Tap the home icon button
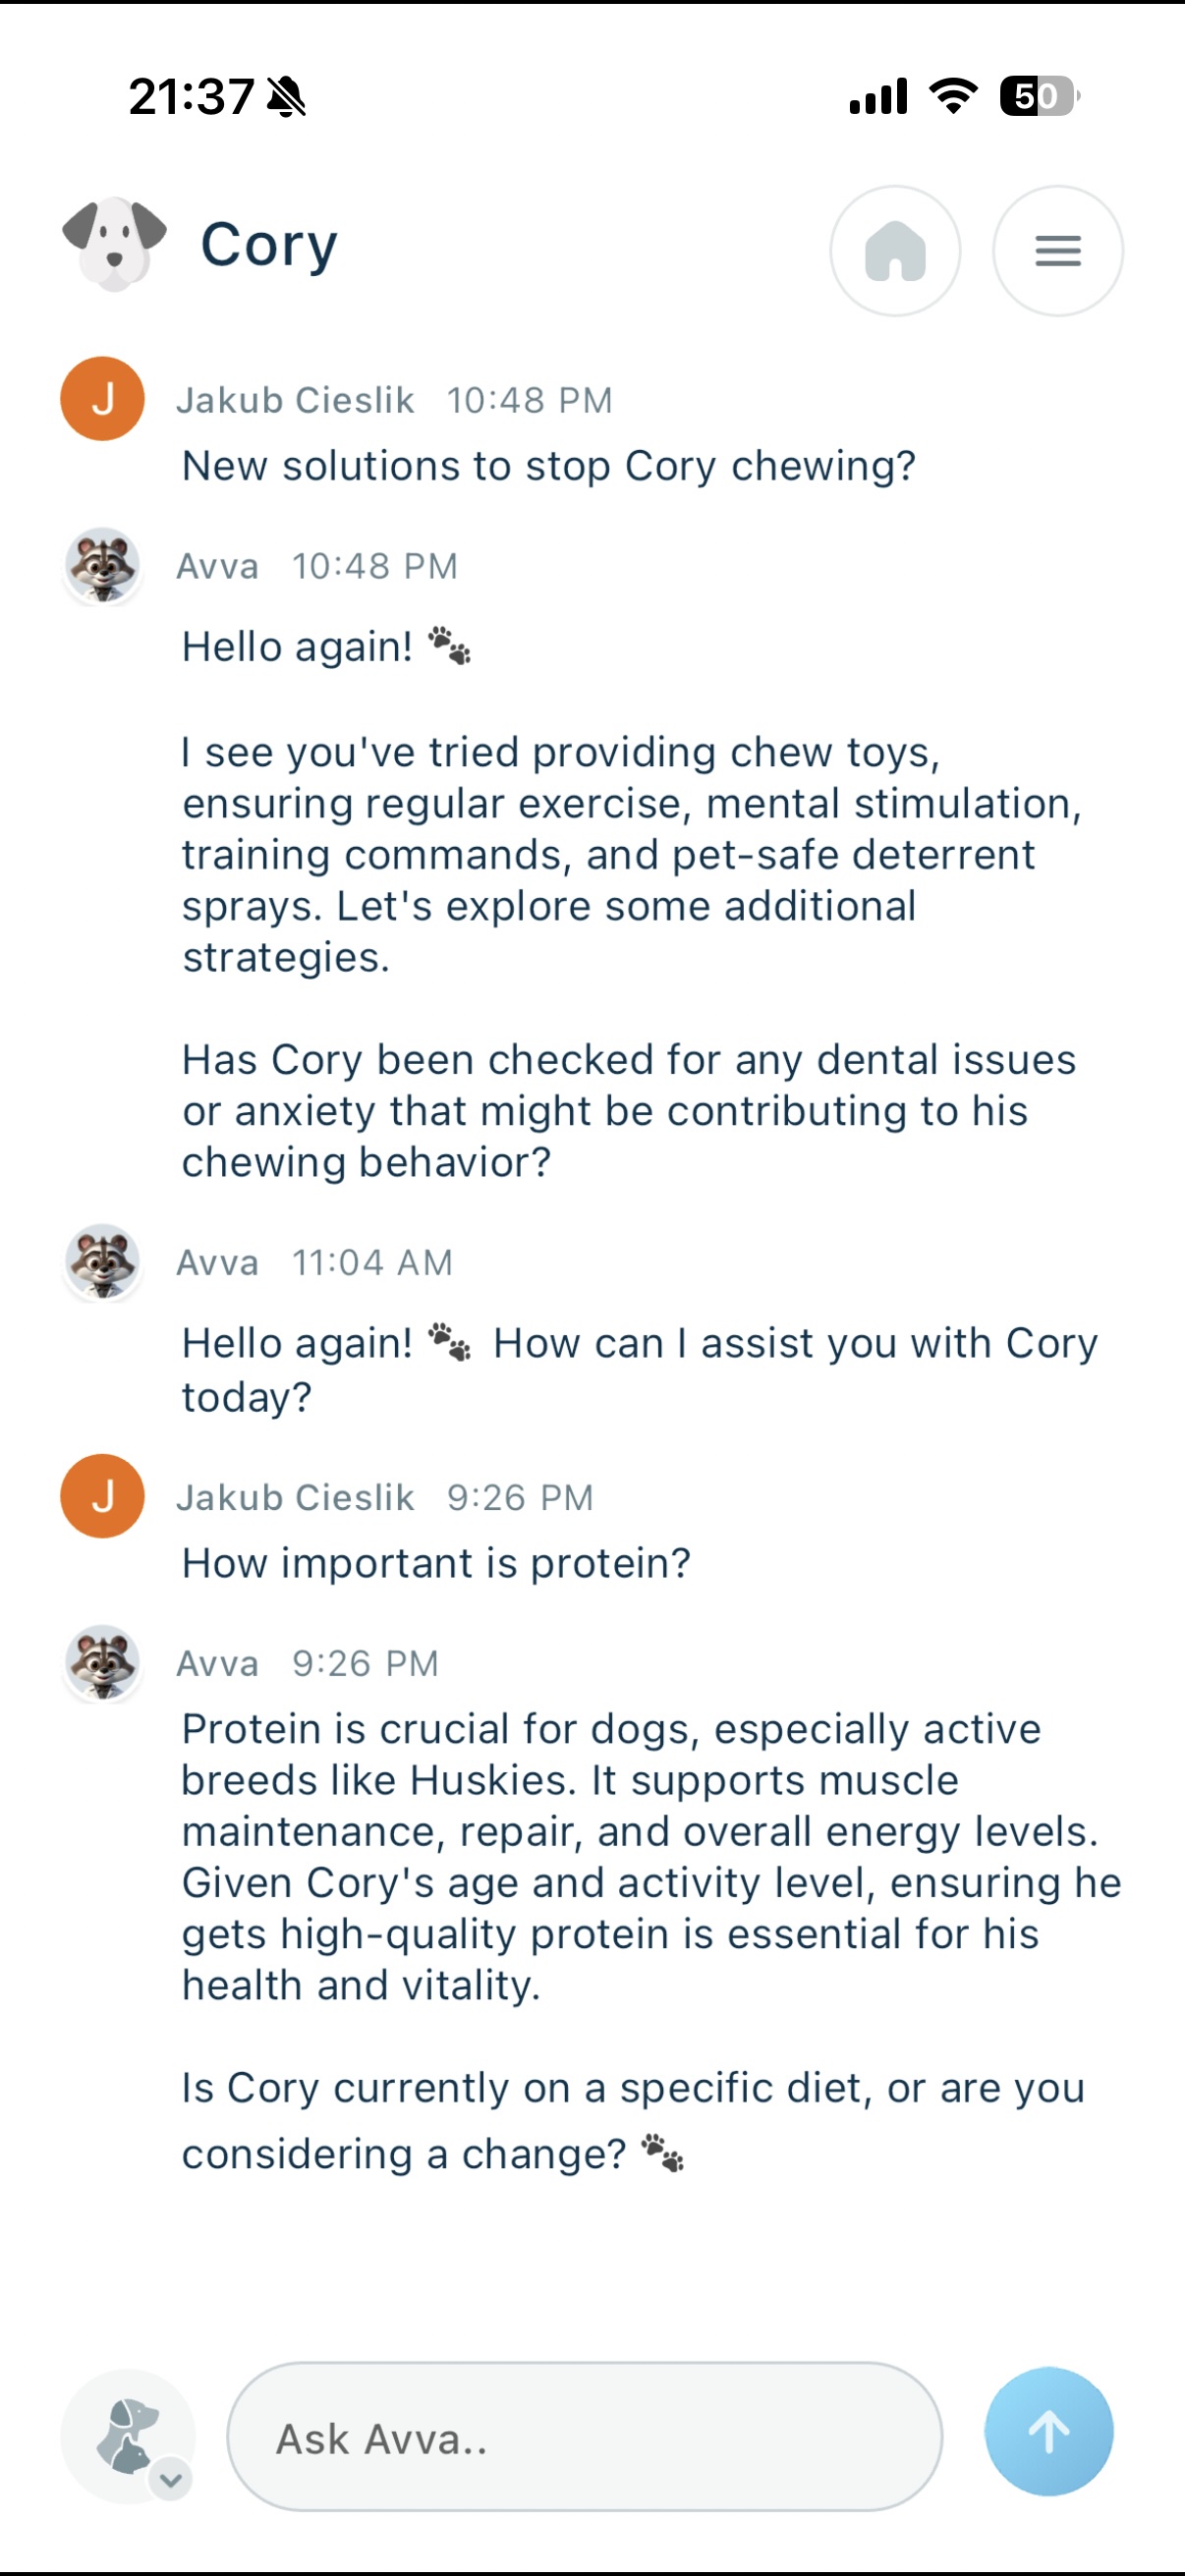The width and height of the screenshot is (1185, 2576). pos(895,250)
